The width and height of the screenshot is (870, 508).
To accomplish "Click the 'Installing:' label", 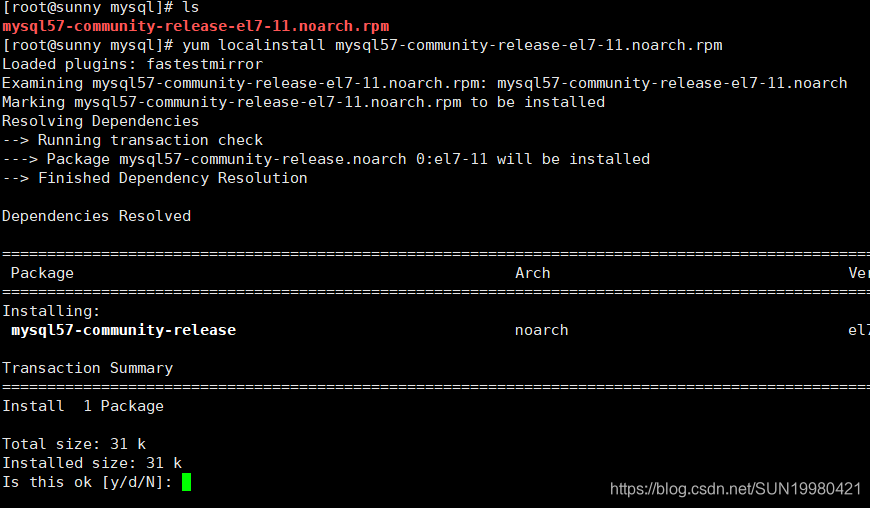I will tap(51, 311).
